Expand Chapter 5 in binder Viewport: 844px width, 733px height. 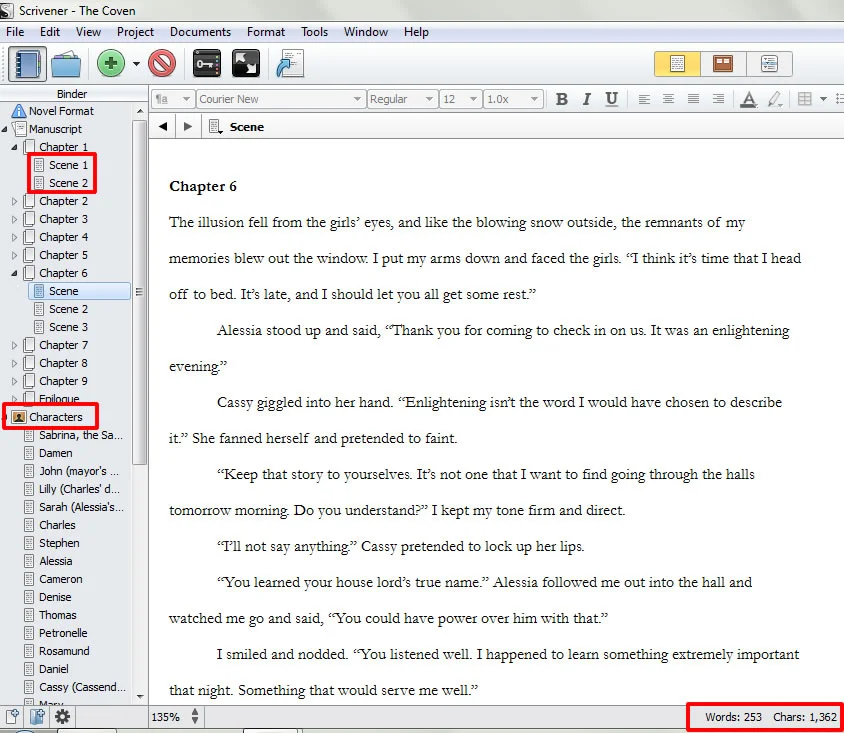coord(15,255)
